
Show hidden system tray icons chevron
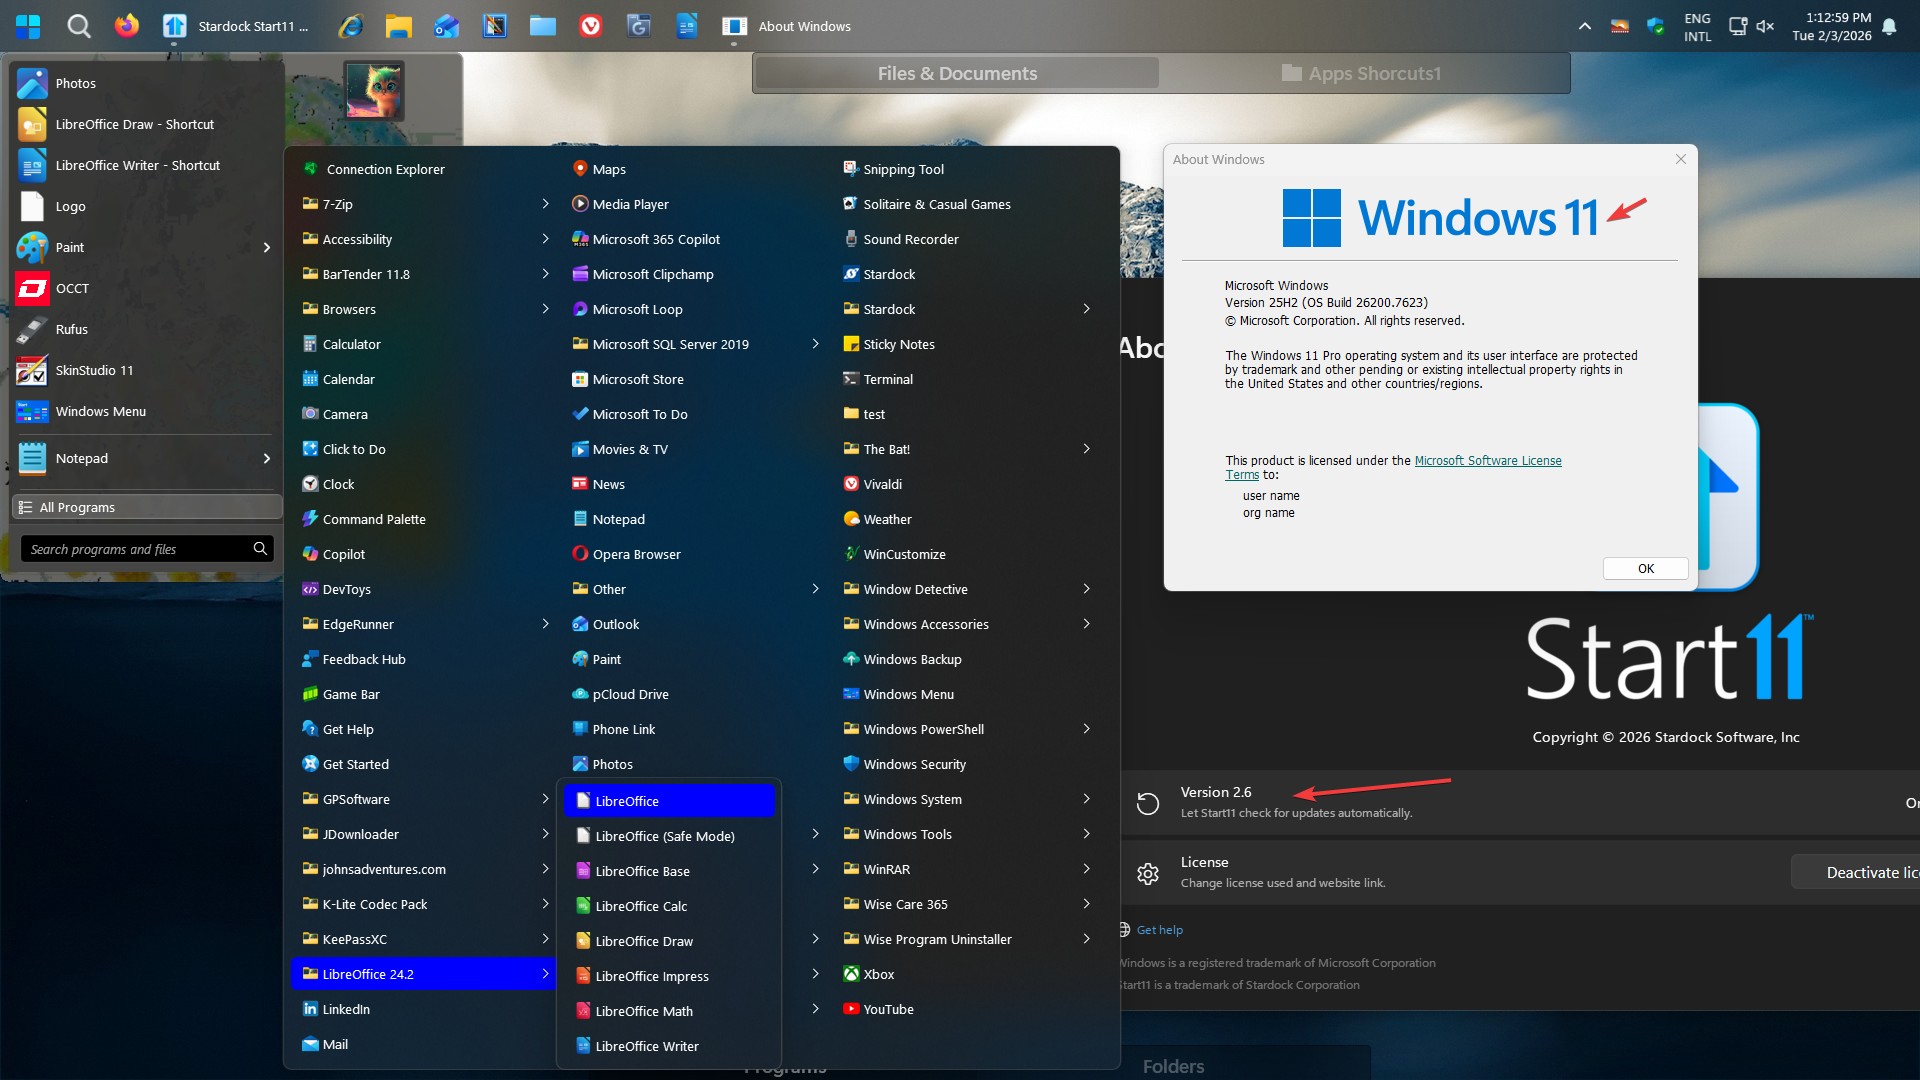[x=1585, y=26]
